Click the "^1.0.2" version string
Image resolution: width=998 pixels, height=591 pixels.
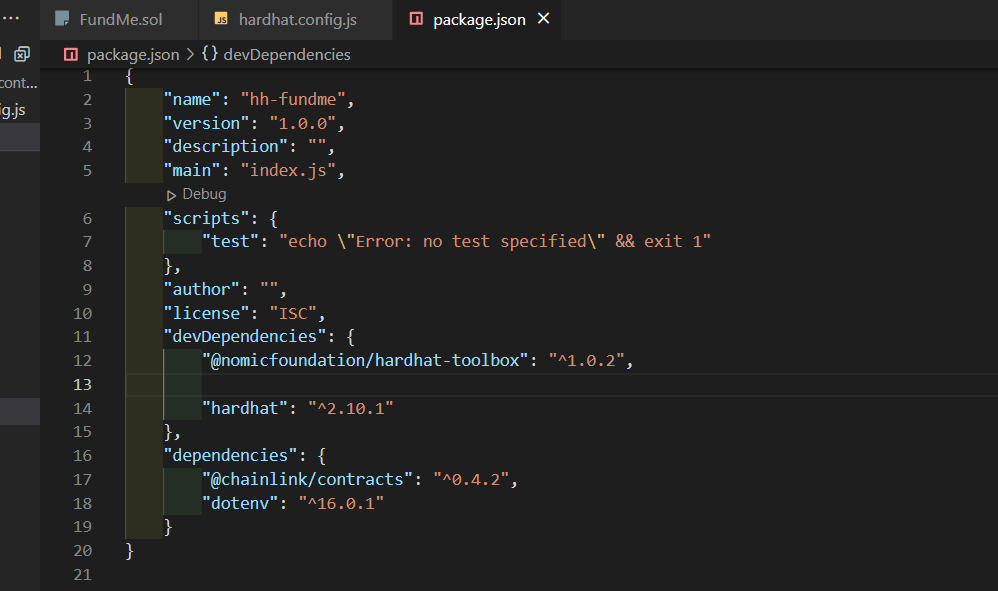[586, 361]
